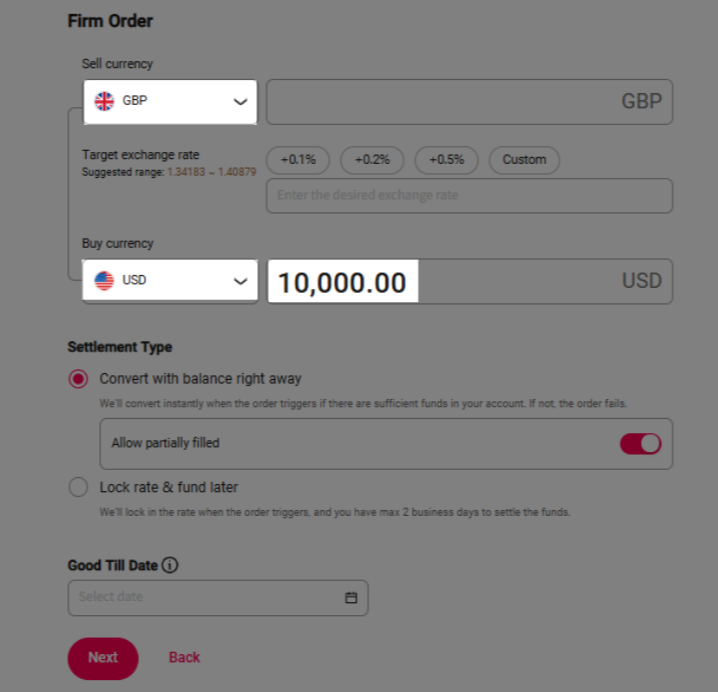The height and width of the screenshot is (692, 718).
Task: Toggle the Allow partially filled switch
Action: click(x=640, y=443)
